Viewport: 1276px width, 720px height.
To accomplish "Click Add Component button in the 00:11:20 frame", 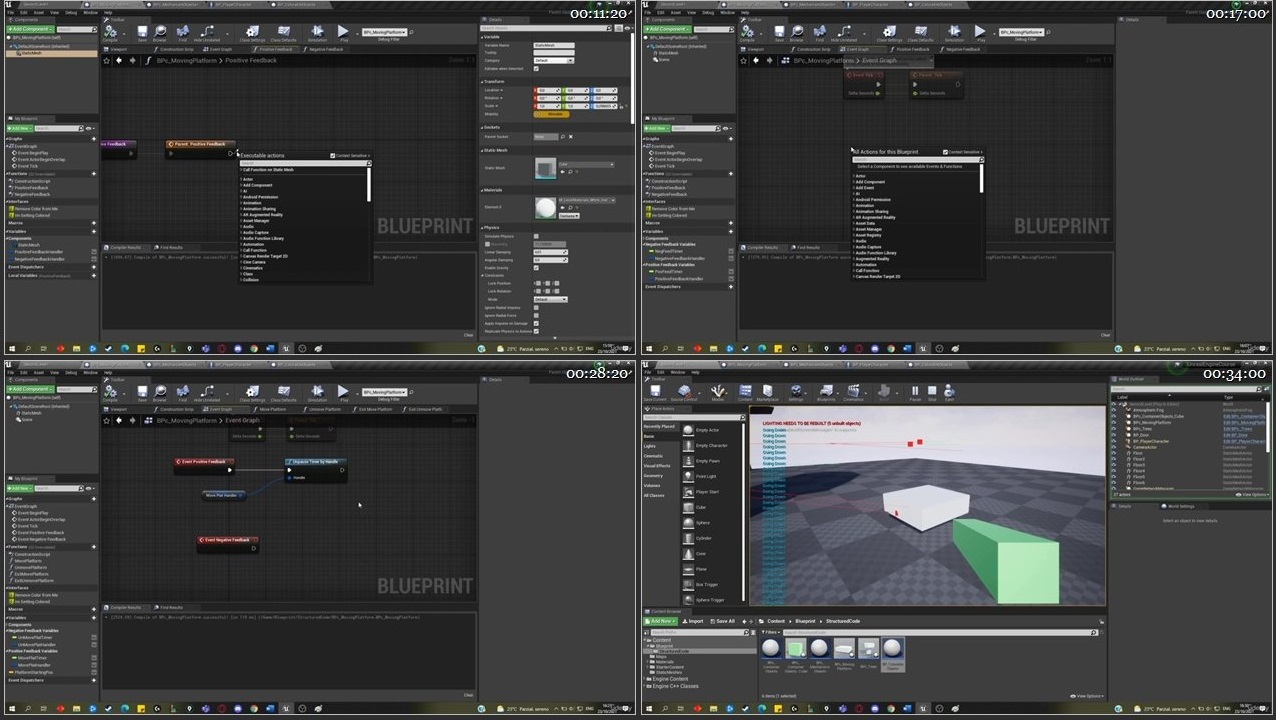I will pyautogui.click(x=29, y=29).
